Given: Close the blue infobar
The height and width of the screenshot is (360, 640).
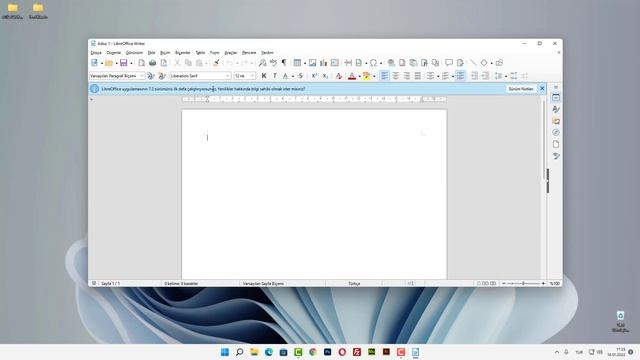Looking at the screenshot, I should (542, 89).
